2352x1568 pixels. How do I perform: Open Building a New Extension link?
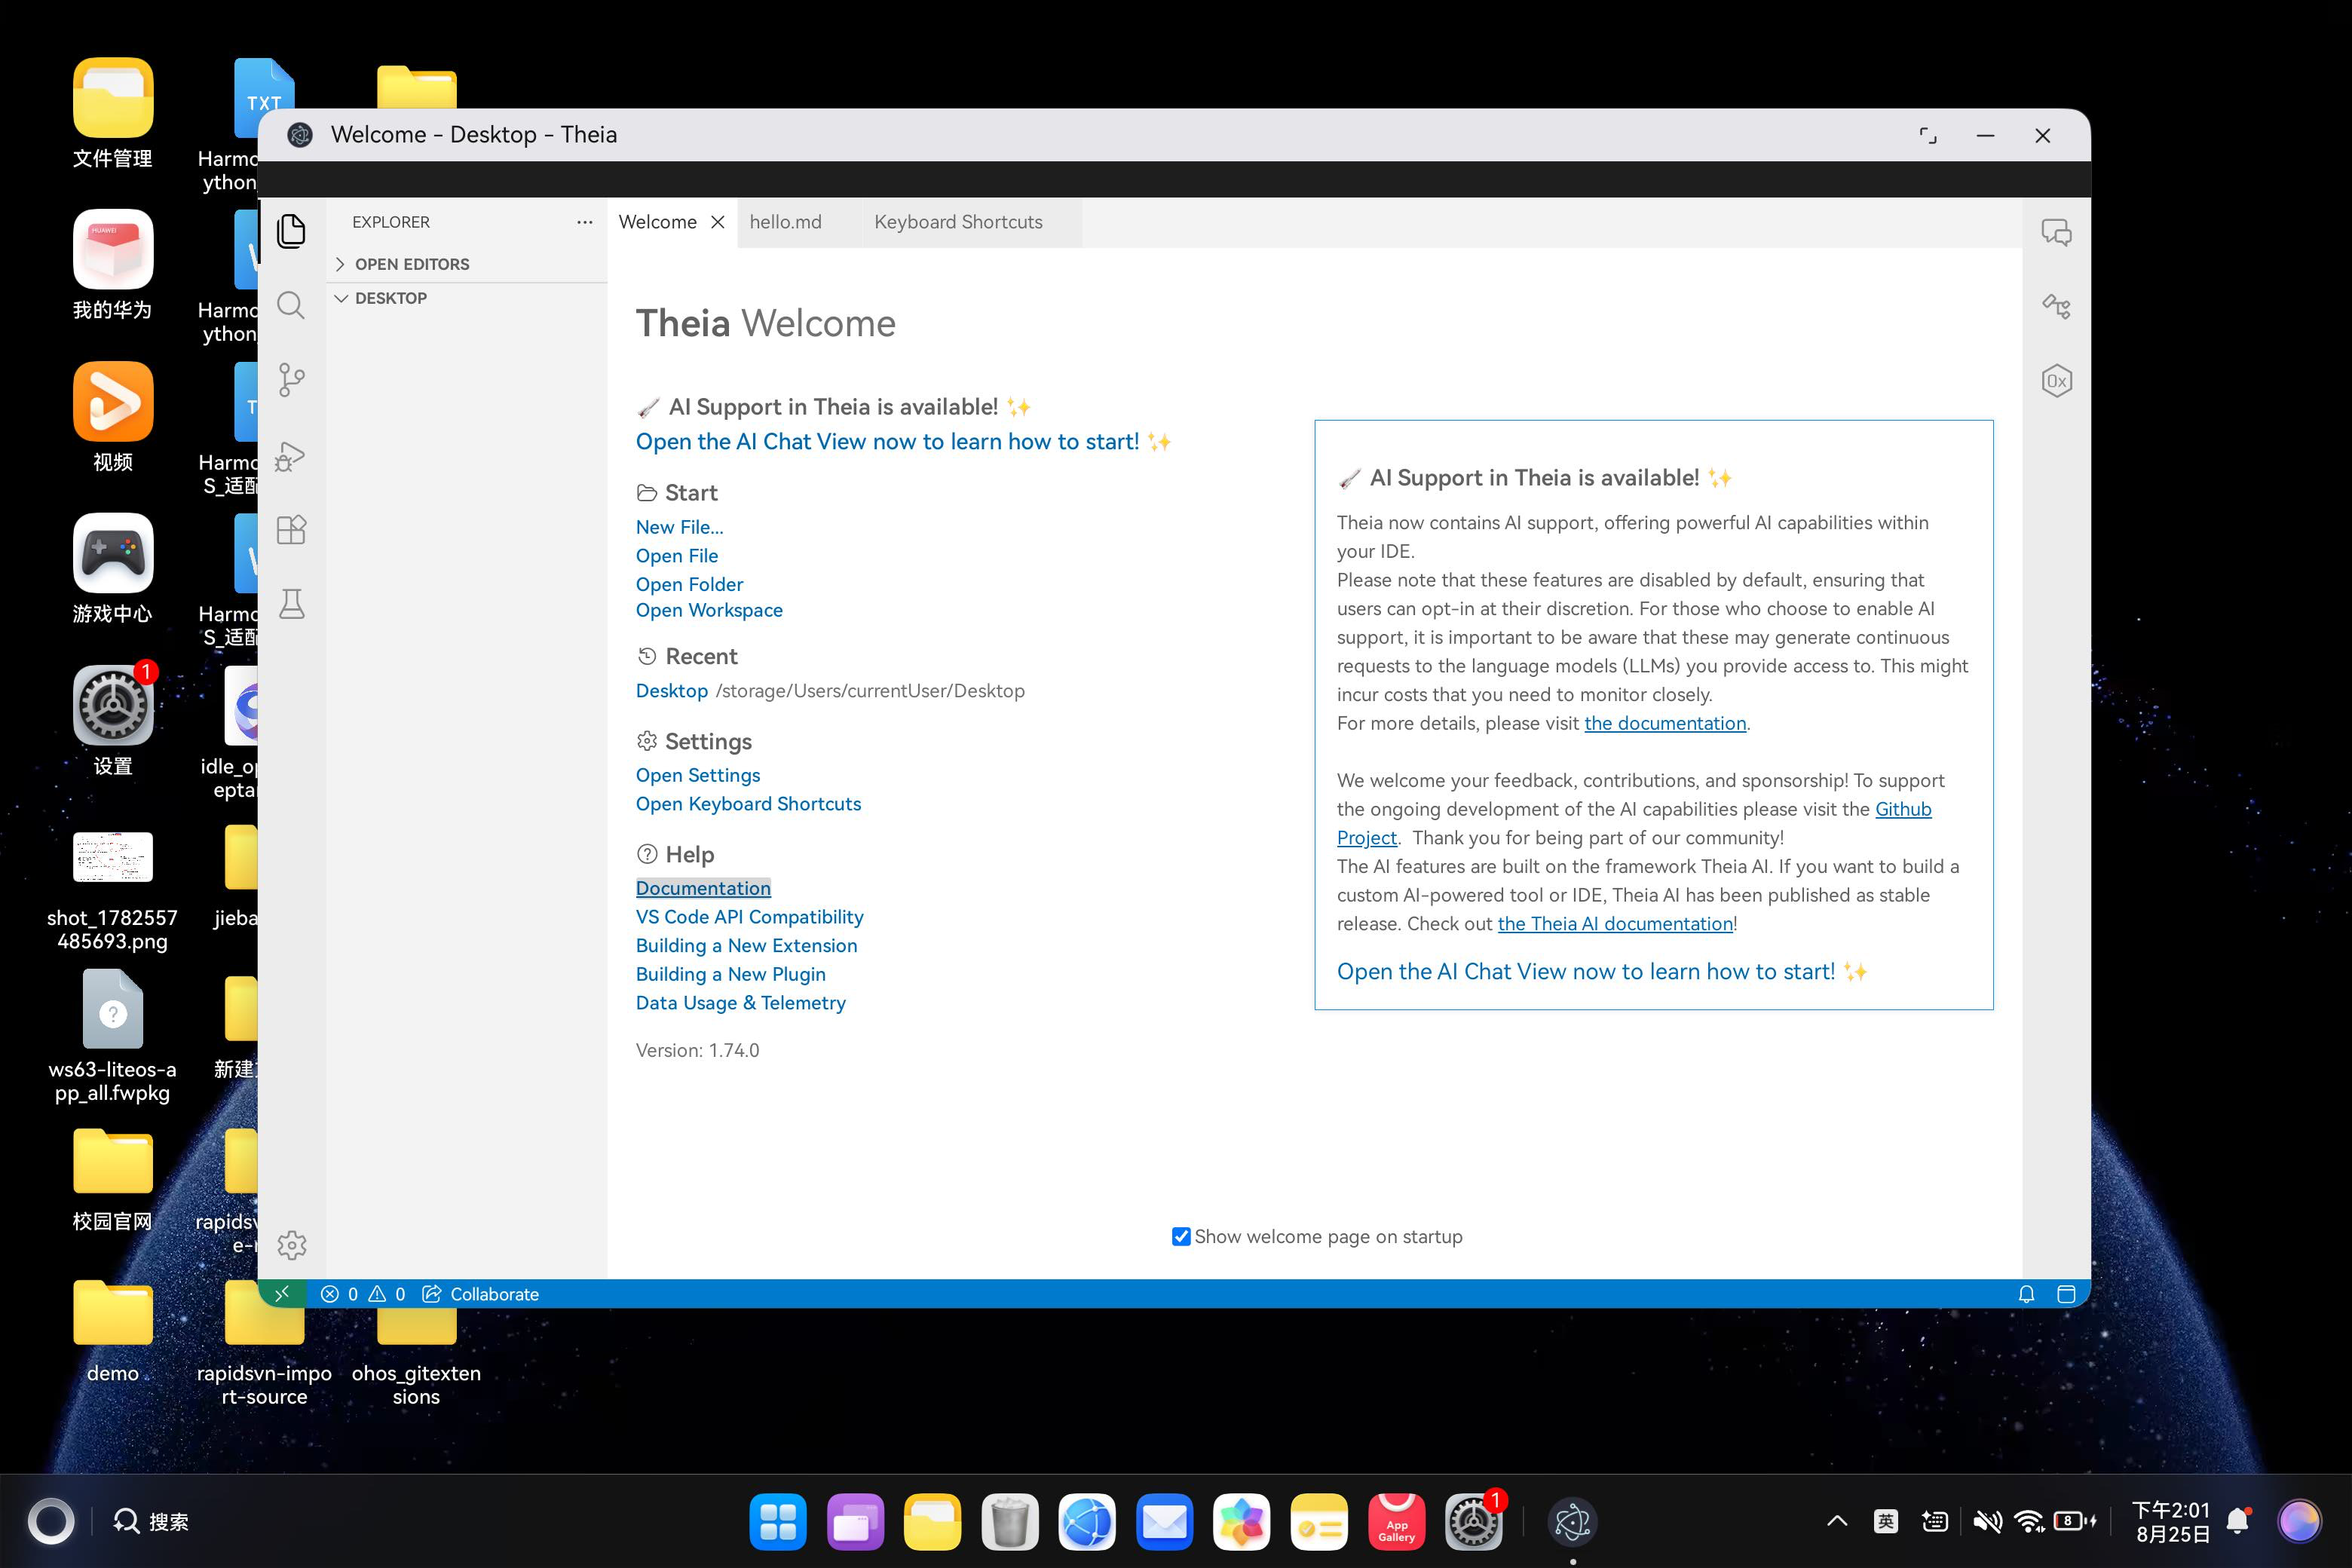coord(746,946)
